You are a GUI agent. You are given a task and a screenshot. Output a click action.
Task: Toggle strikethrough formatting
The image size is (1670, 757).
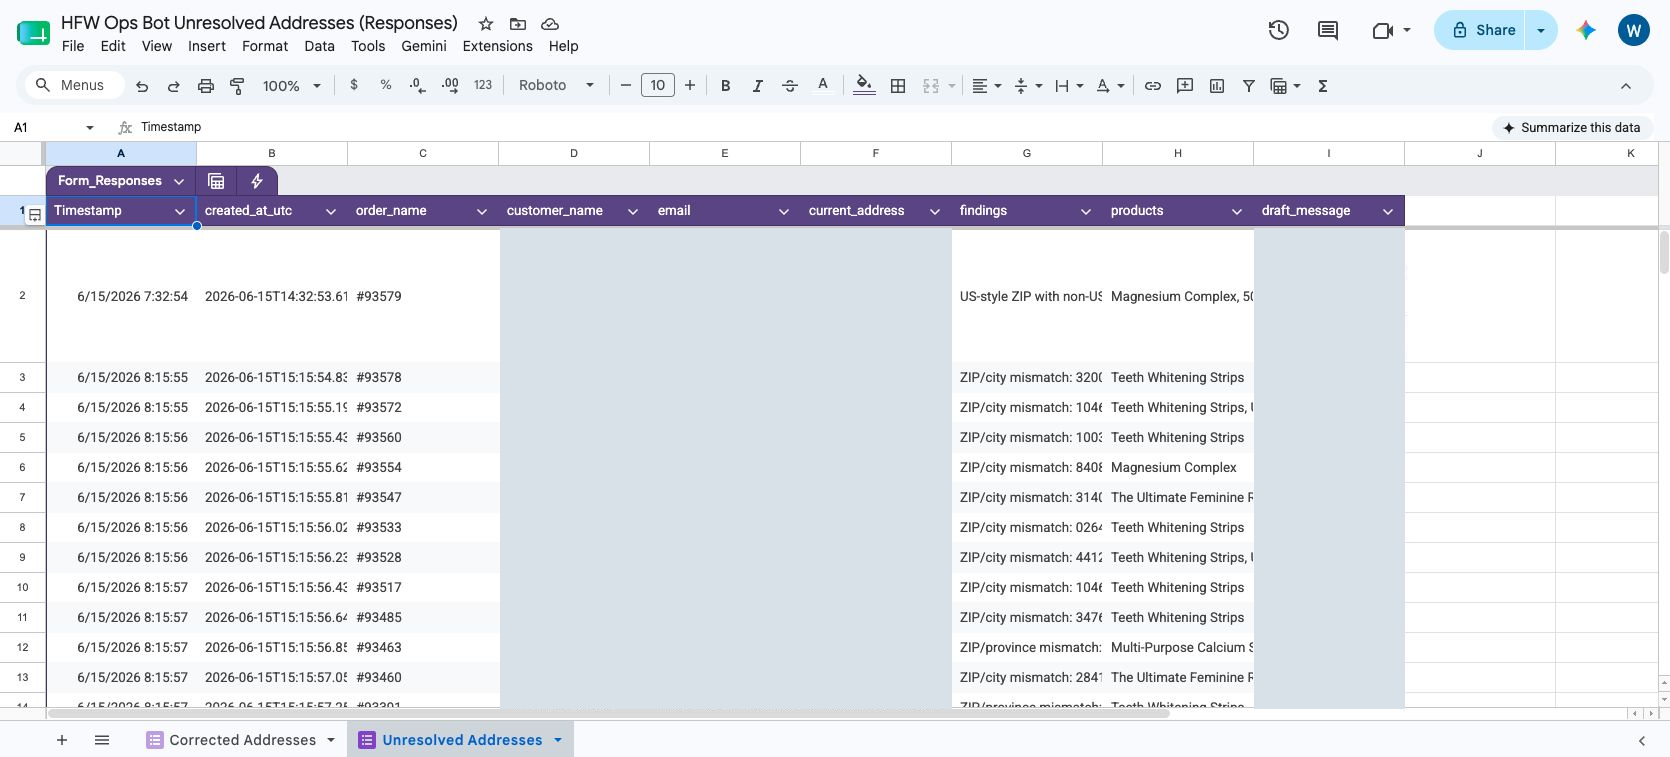tap(790, 86)
